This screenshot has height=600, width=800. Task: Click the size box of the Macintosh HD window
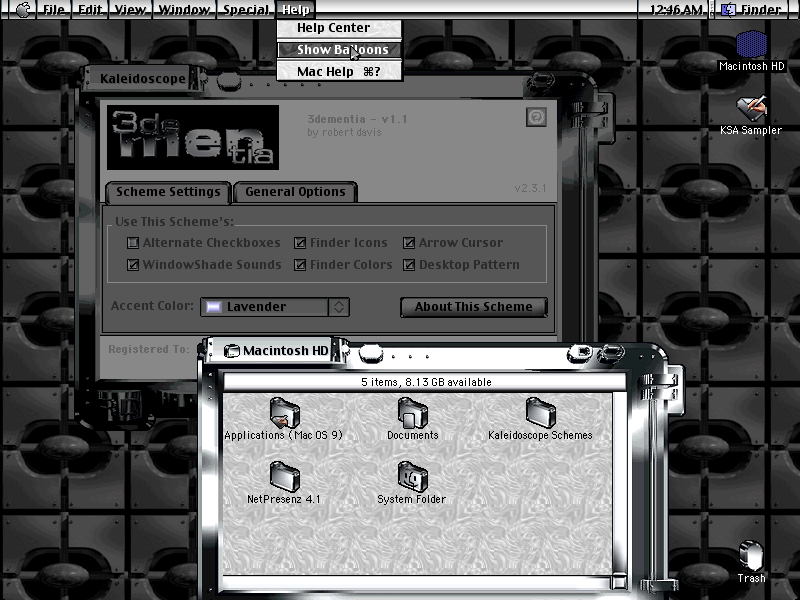tap(619, 582)
